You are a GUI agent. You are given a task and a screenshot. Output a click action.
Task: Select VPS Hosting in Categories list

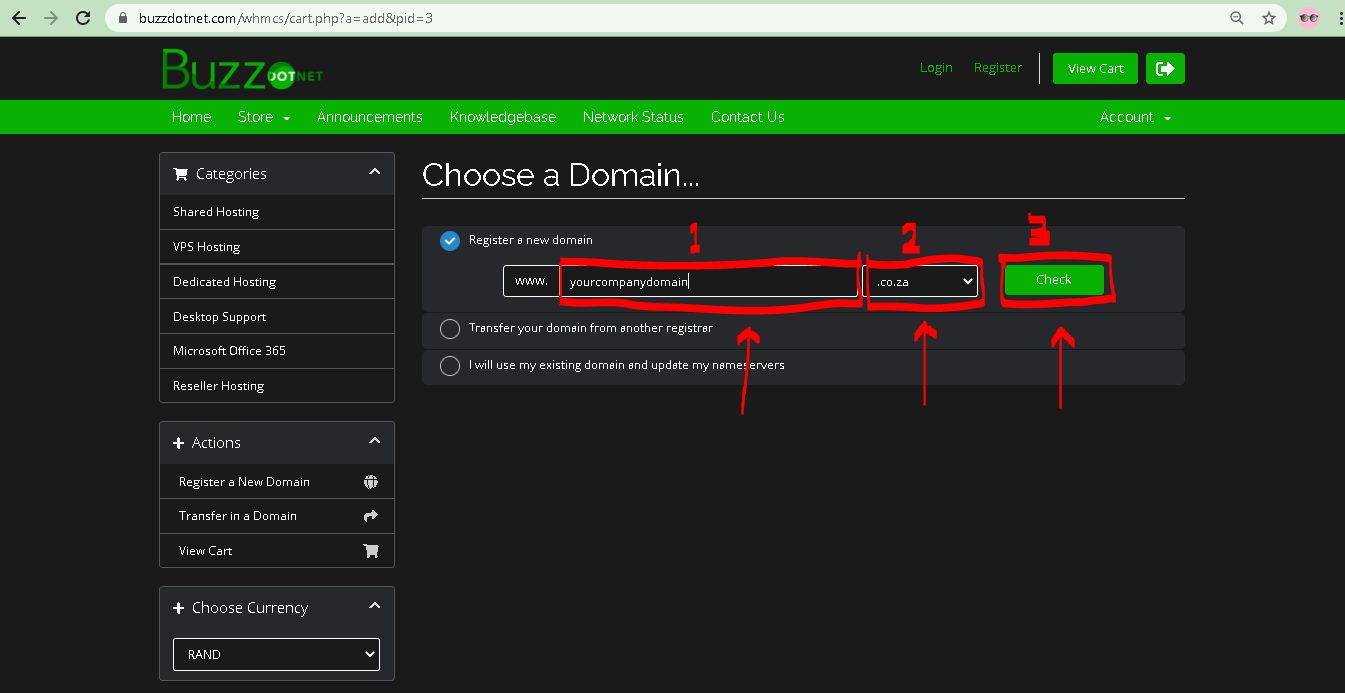pos(207,247)
